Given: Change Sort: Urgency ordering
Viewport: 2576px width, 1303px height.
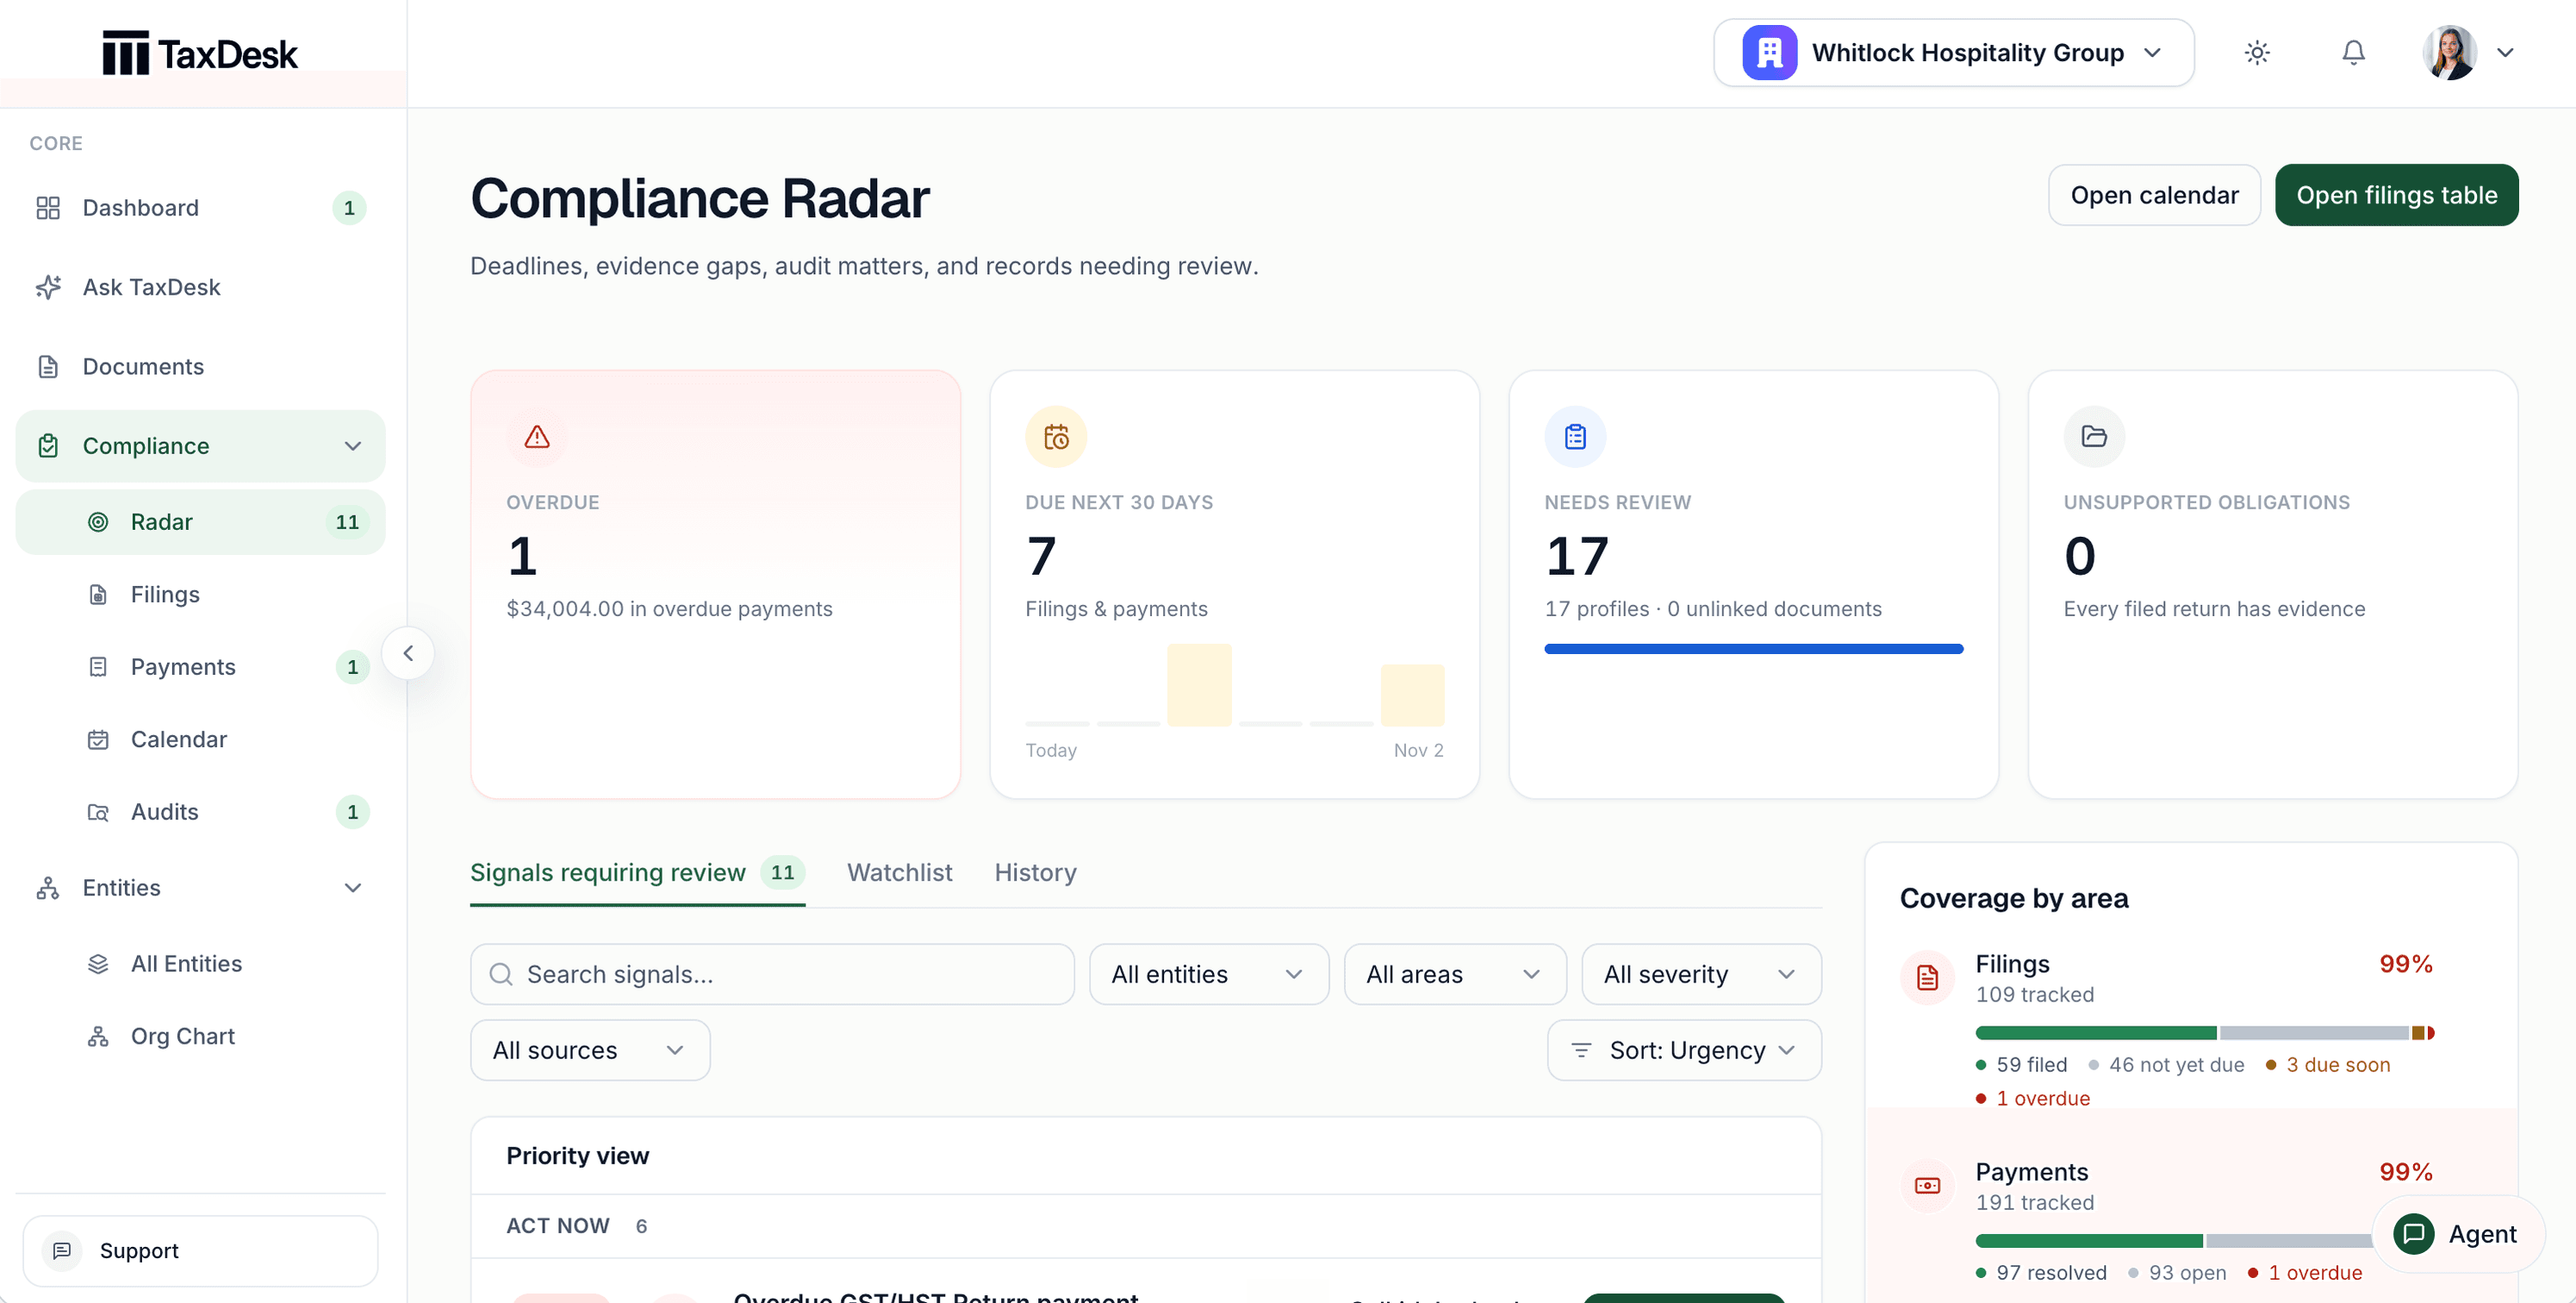Looking at the screenshot, I should [1684, 1051].
